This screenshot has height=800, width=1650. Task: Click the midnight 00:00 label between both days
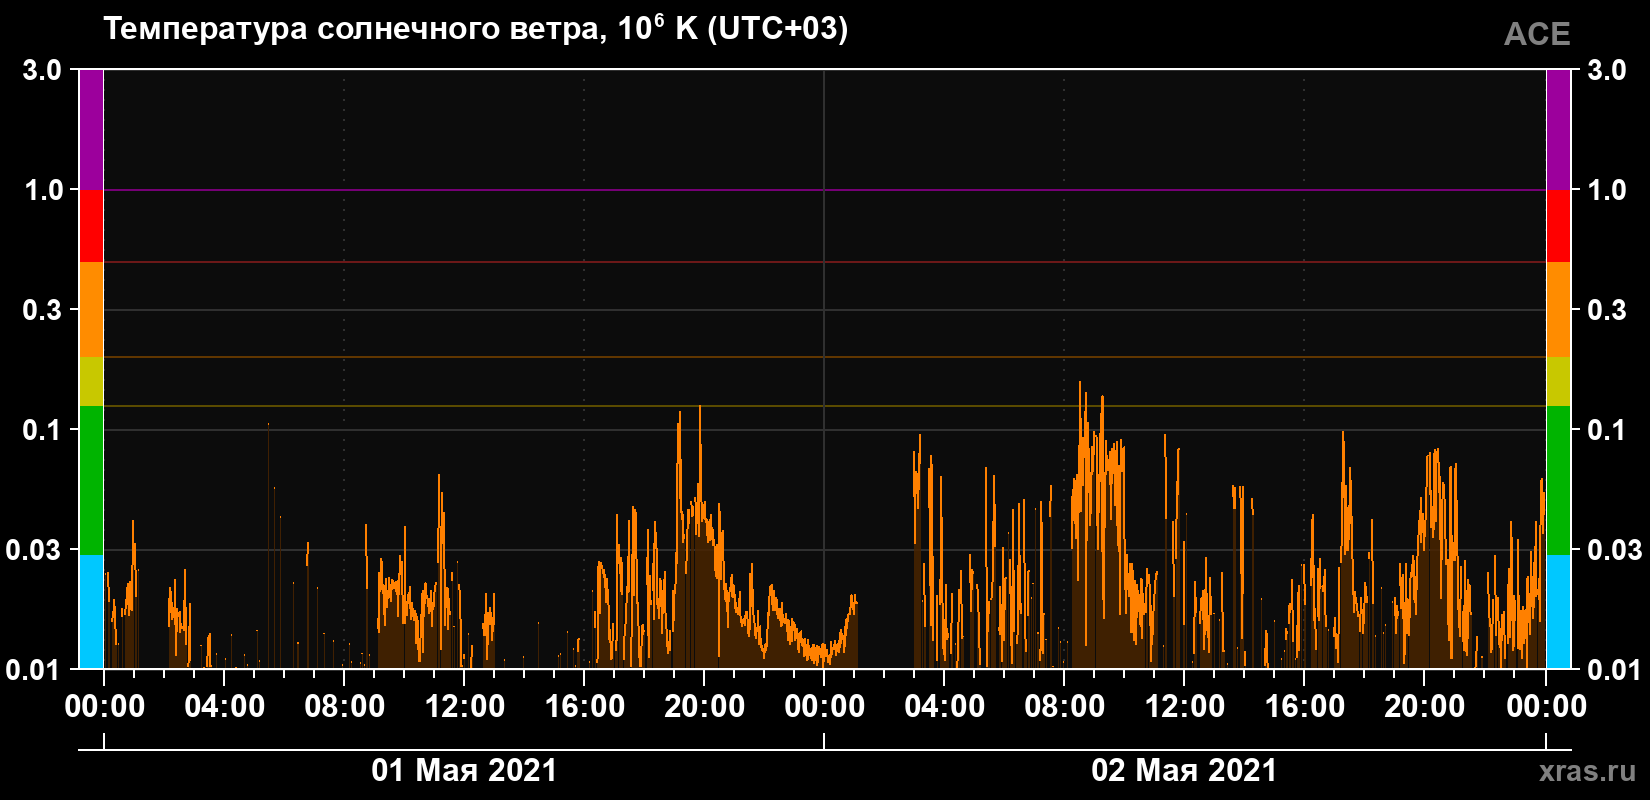coord(825,707)
